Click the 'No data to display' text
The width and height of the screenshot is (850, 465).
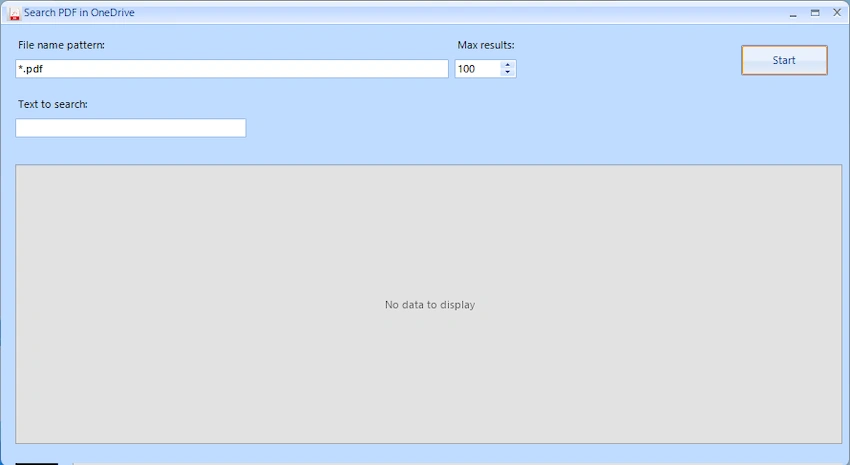(430, 305)
